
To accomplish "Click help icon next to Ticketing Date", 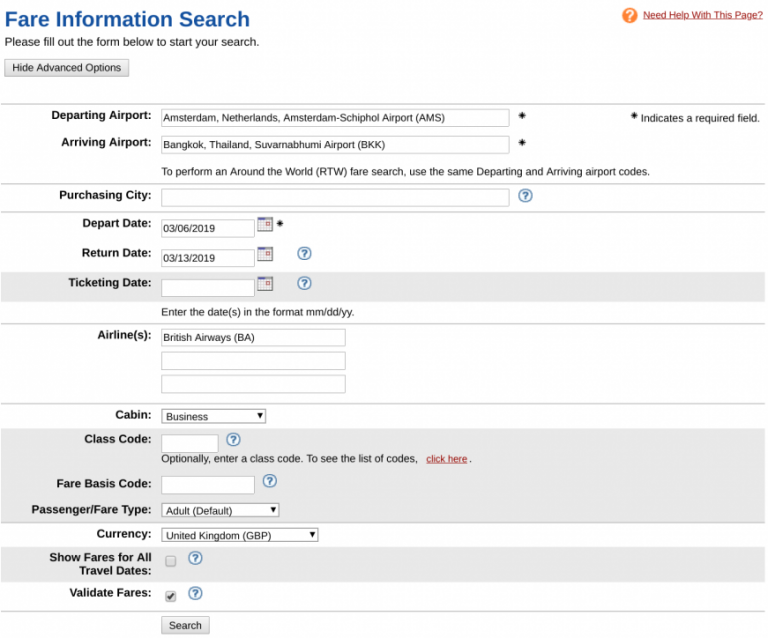I will tap(305, 283).
